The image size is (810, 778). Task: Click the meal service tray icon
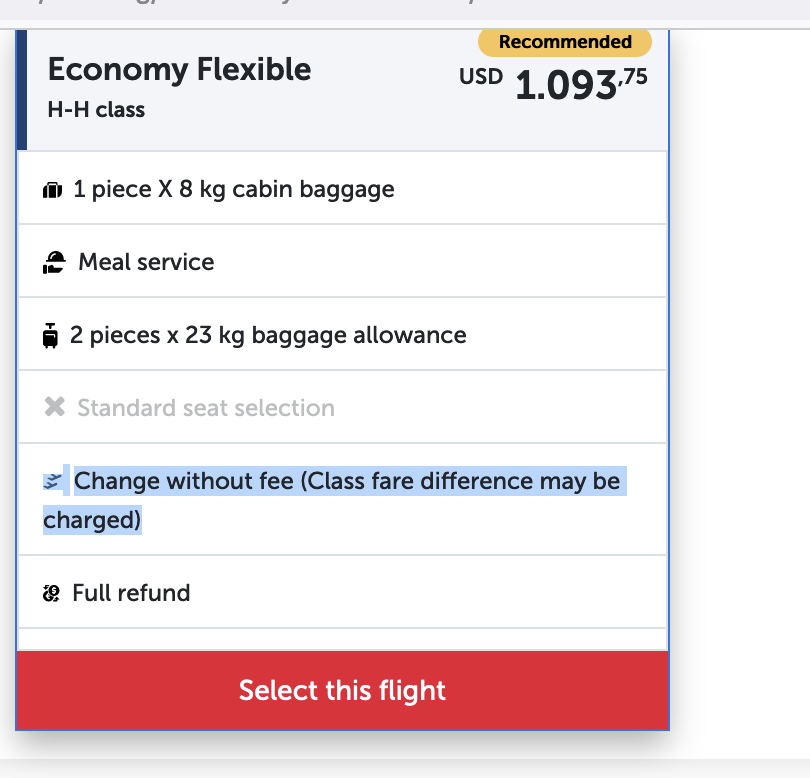pos(54,262)
